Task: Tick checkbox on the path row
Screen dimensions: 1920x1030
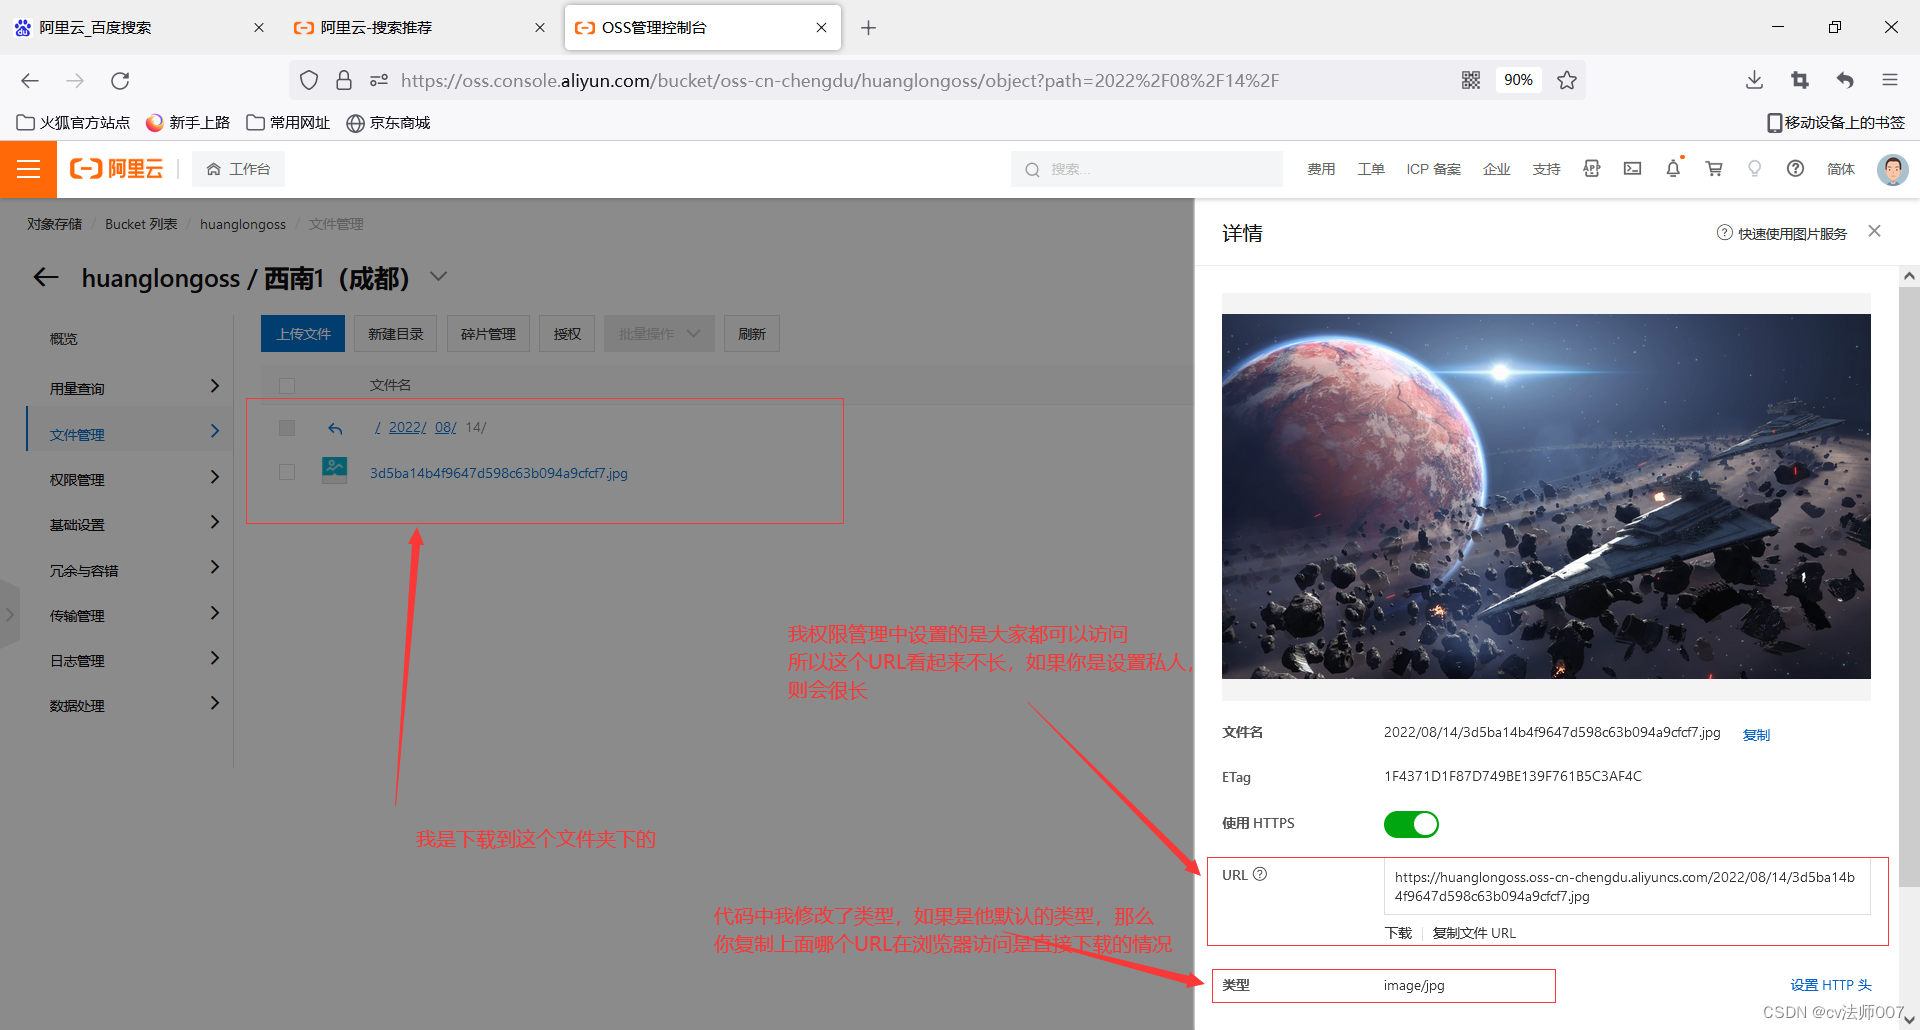Action: point(287,428)
